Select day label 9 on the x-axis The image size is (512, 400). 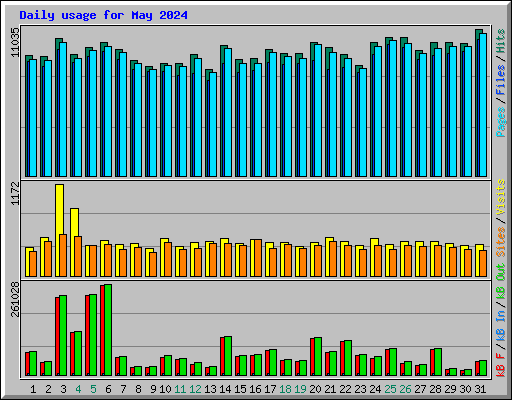pyautogui.click(x=153, y=389)
